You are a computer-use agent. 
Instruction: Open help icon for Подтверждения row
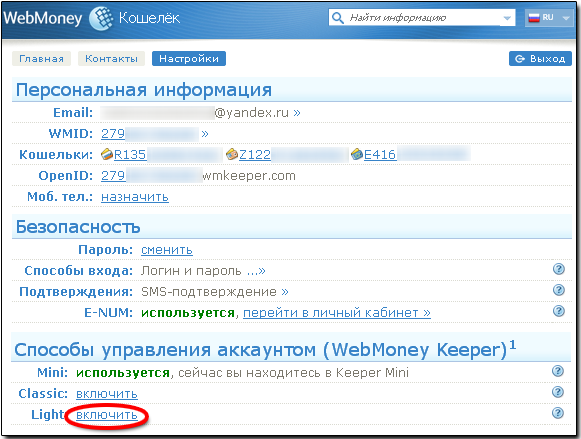click(x=558, y=290)
